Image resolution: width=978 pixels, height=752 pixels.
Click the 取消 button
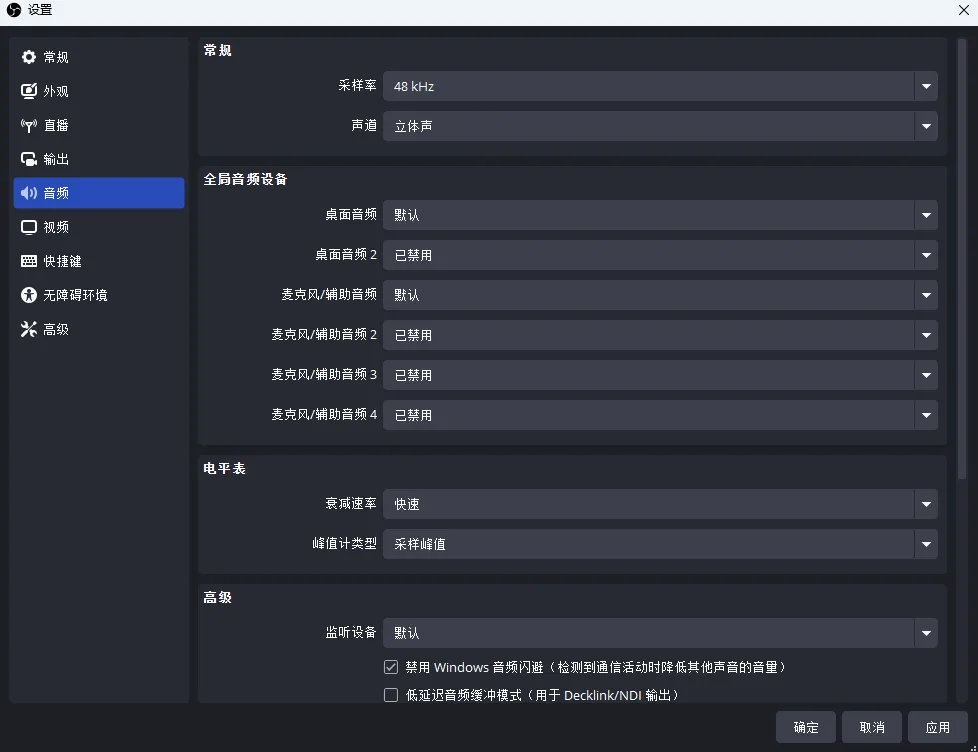click(x=871, y=727)
